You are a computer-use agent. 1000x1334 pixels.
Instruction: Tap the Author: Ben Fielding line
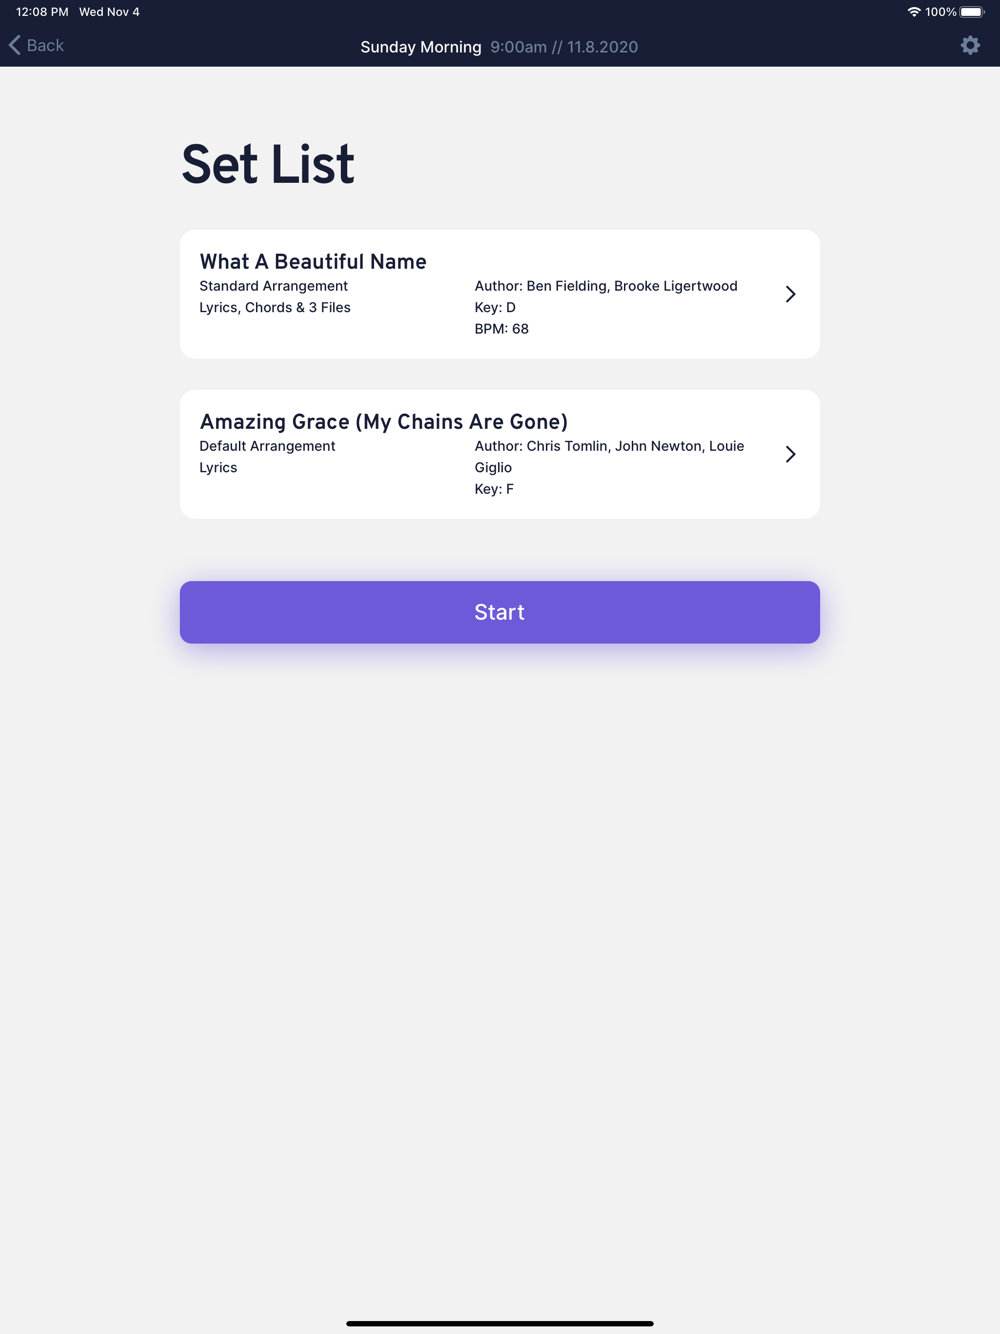pyautogui.click(x=606, y=286)
